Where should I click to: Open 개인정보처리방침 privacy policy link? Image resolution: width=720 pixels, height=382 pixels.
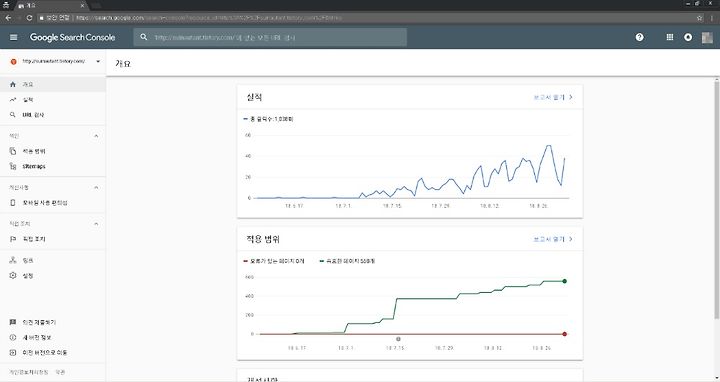pyautogui.click(x=28, y=372)
